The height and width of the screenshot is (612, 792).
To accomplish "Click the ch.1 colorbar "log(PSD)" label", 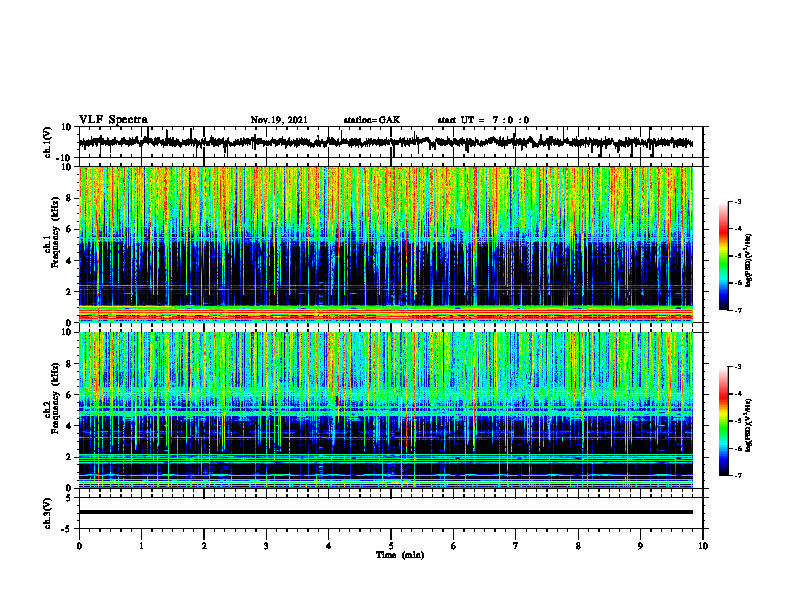I will coord(749,261).
